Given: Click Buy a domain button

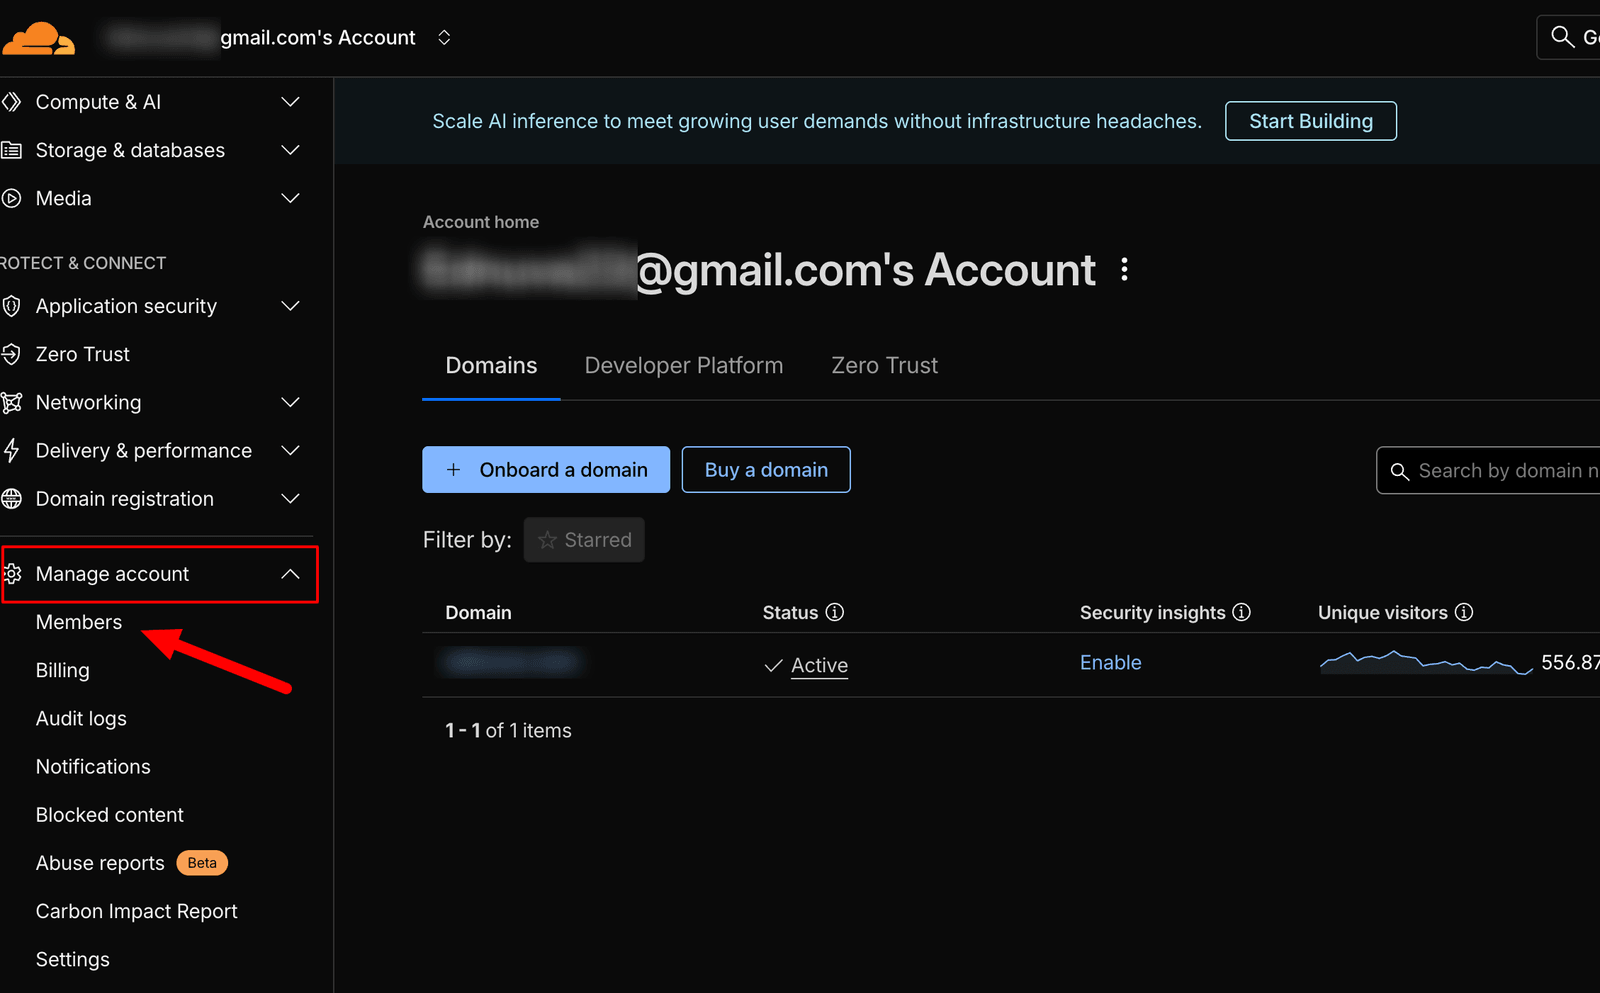Looking at the screenshot, I should [x=766, y=469].
